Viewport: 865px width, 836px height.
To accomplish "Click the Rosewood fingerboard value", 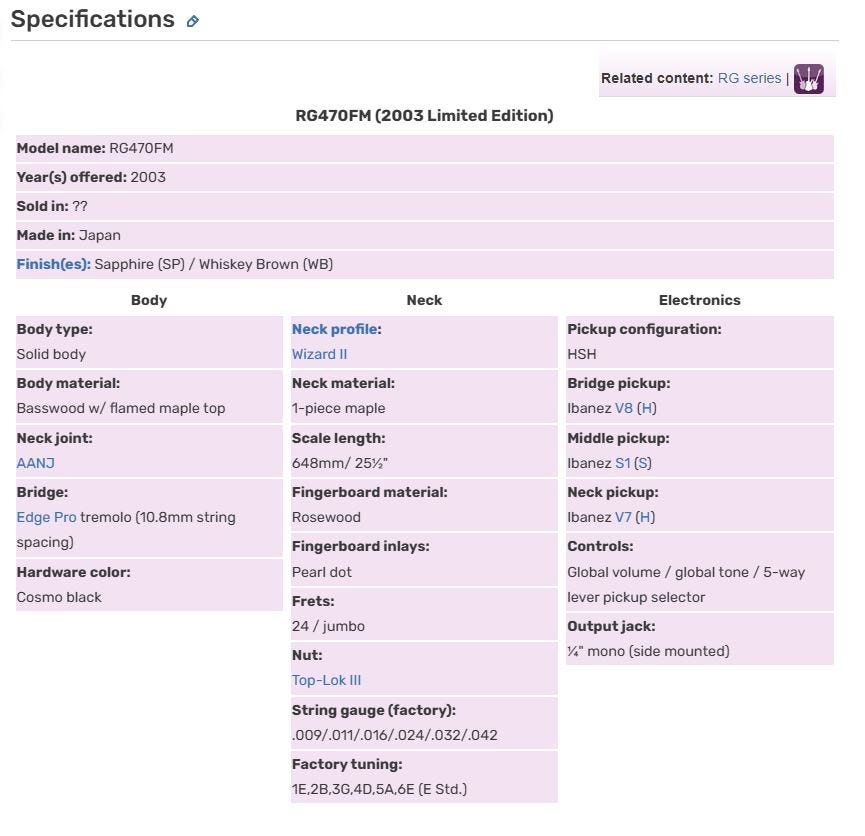I will [x=326, y=517].
